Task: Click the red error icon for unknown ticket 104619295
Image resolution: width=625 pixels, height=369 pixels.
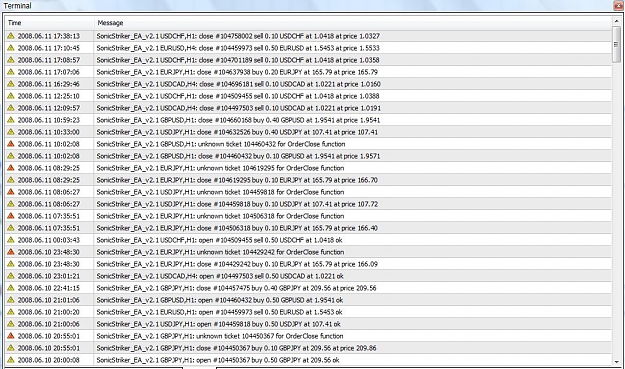Action: click(11, 168)
